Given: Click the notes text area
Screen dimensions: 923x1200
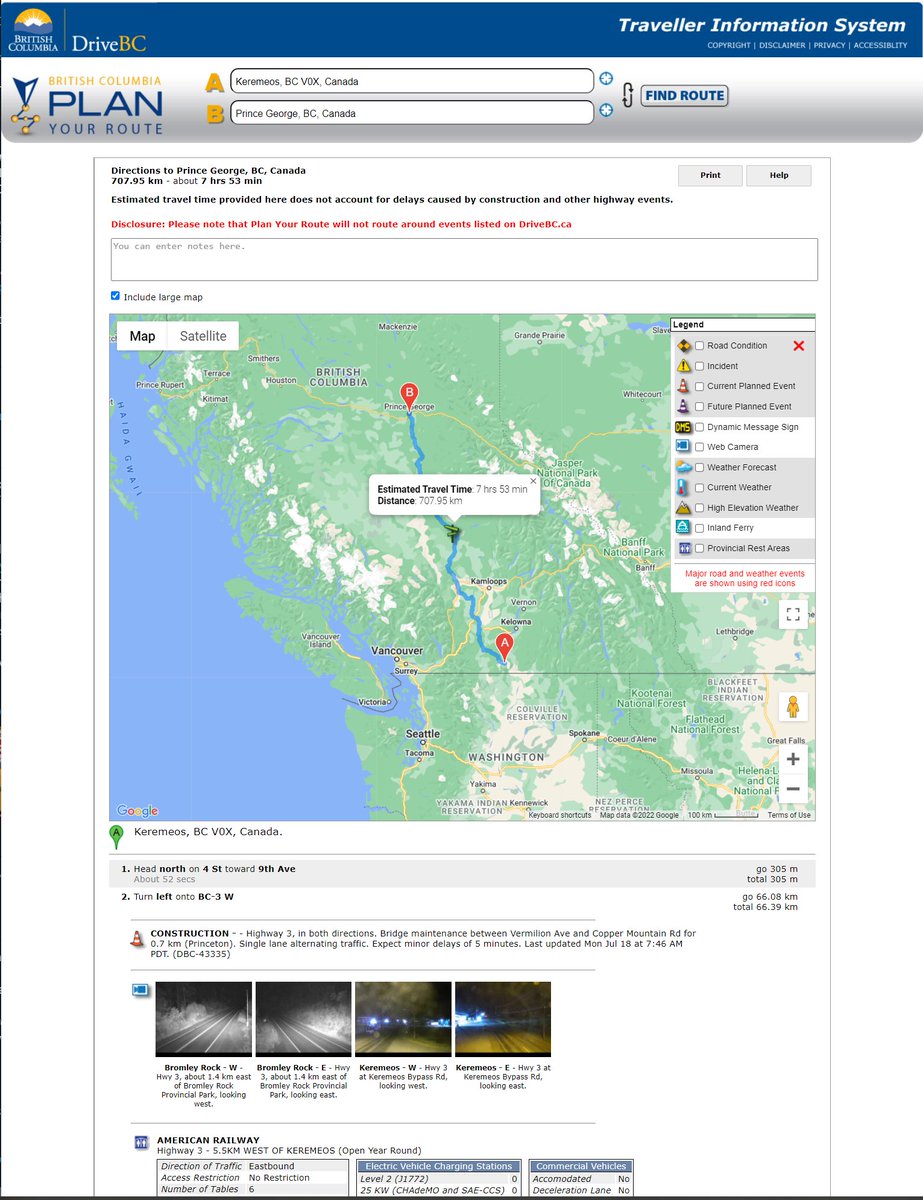Looking at the screenshot, I should click(464, 259).
